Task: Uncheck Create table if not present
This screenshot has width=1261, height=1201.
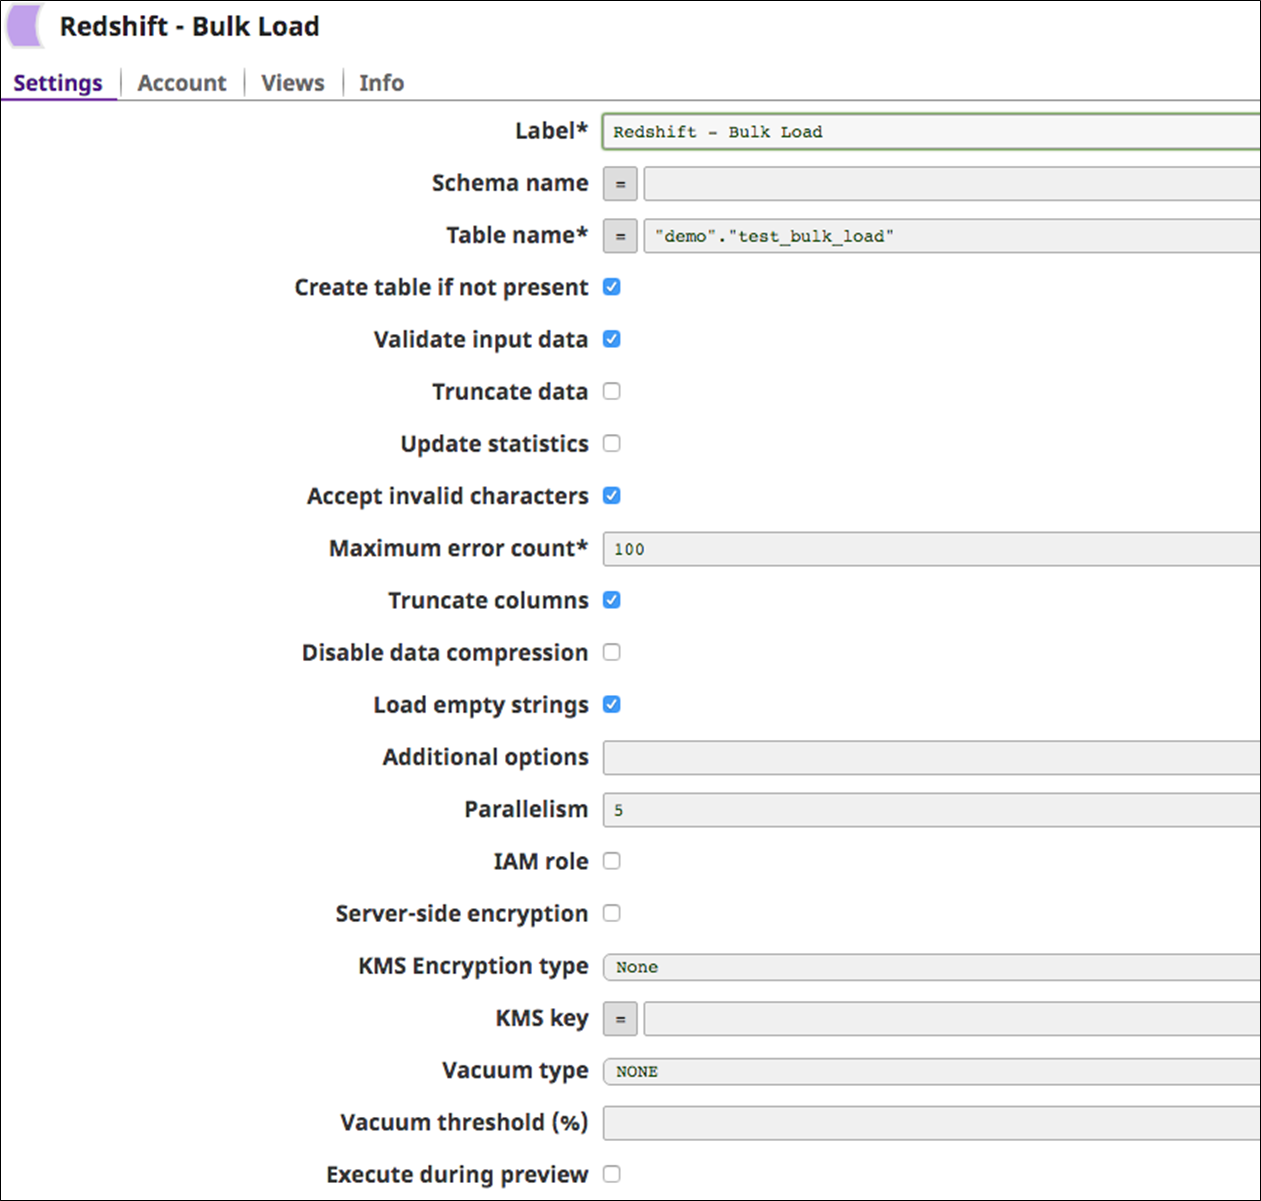Action: click(x=611, y=287)
